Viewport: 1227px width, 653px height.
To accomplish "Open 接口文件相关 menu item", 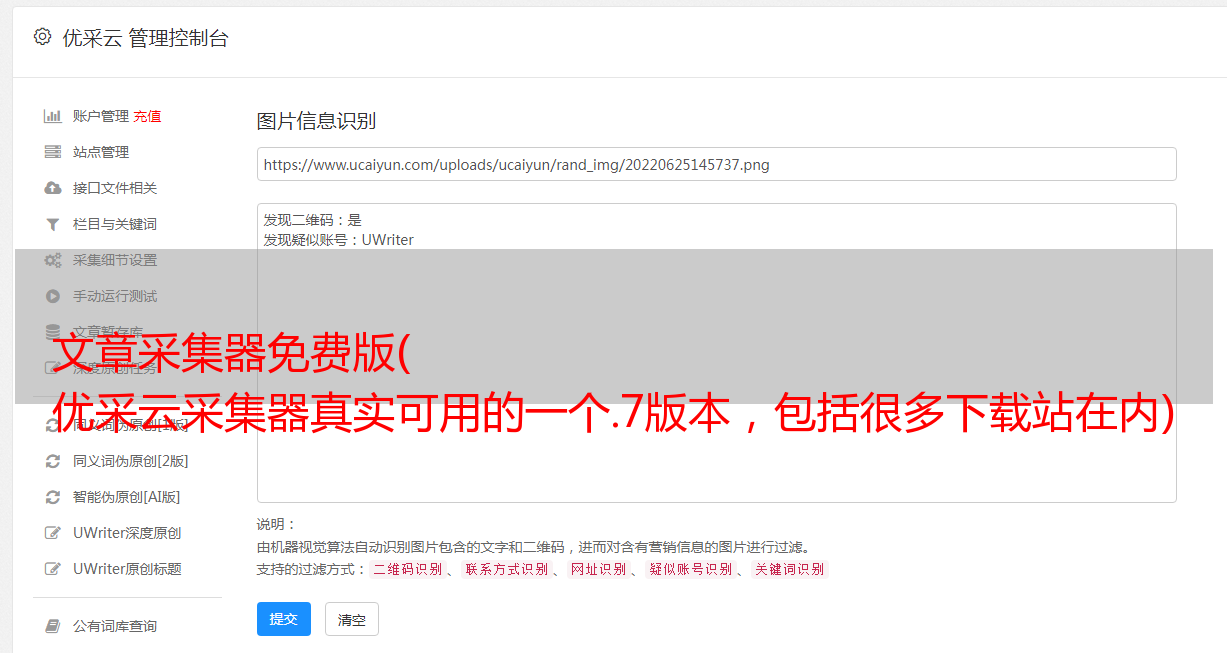I will 115,188.
